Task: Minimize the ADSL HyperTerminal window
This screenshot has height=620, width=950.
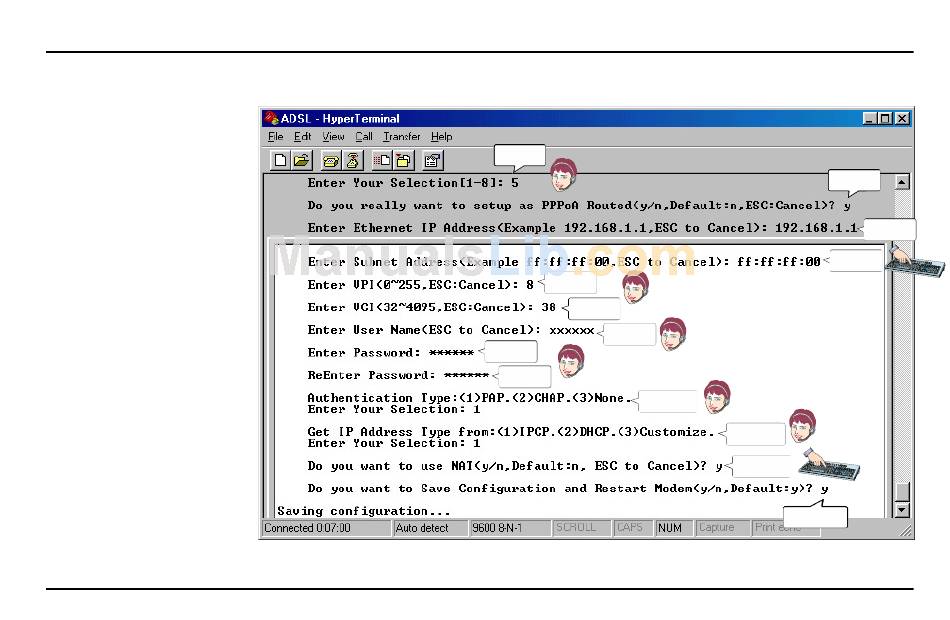Action: click(871, 118)
